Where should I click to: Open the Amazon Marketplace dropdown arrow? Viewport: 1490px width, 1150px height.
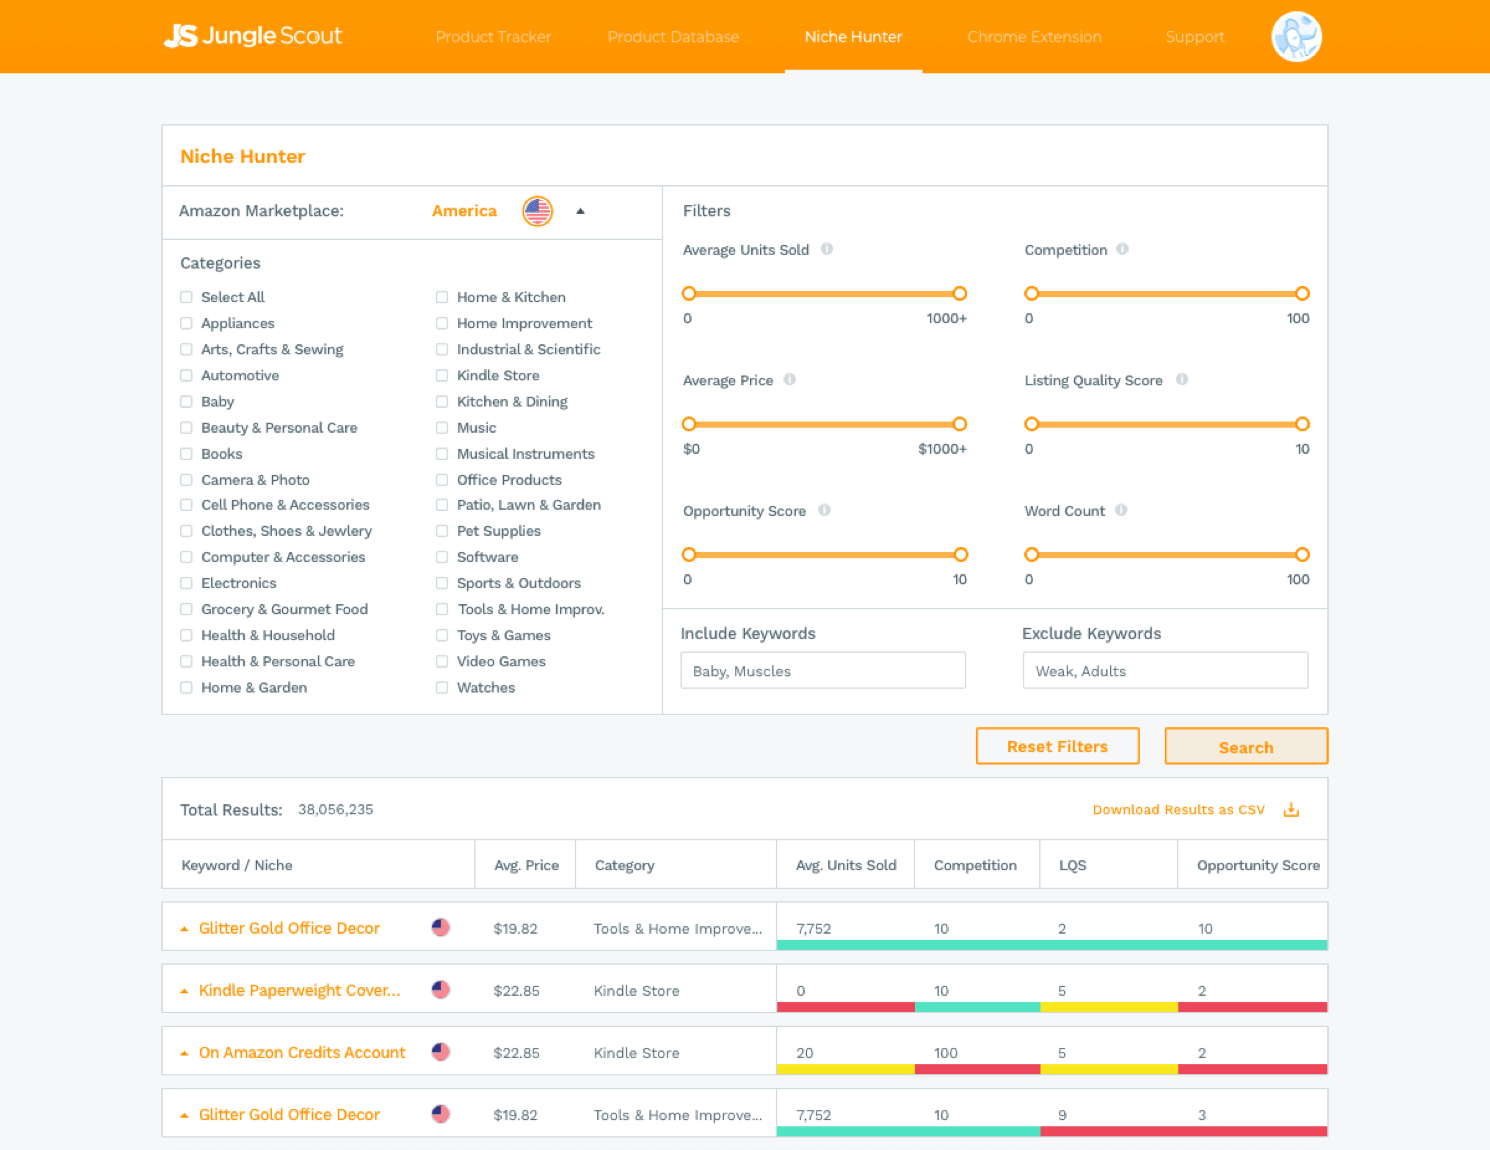coord(580,211)
